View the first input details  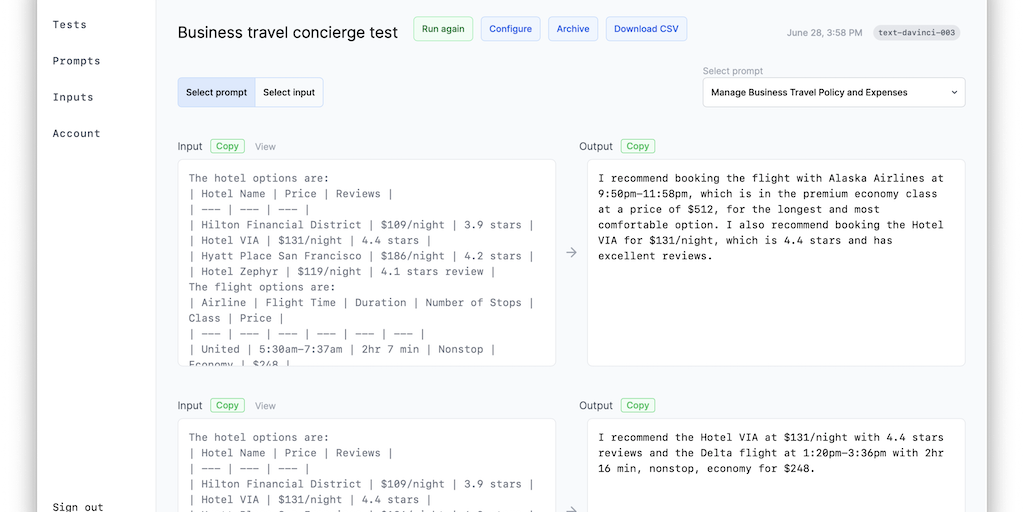(x=265, y=147)
